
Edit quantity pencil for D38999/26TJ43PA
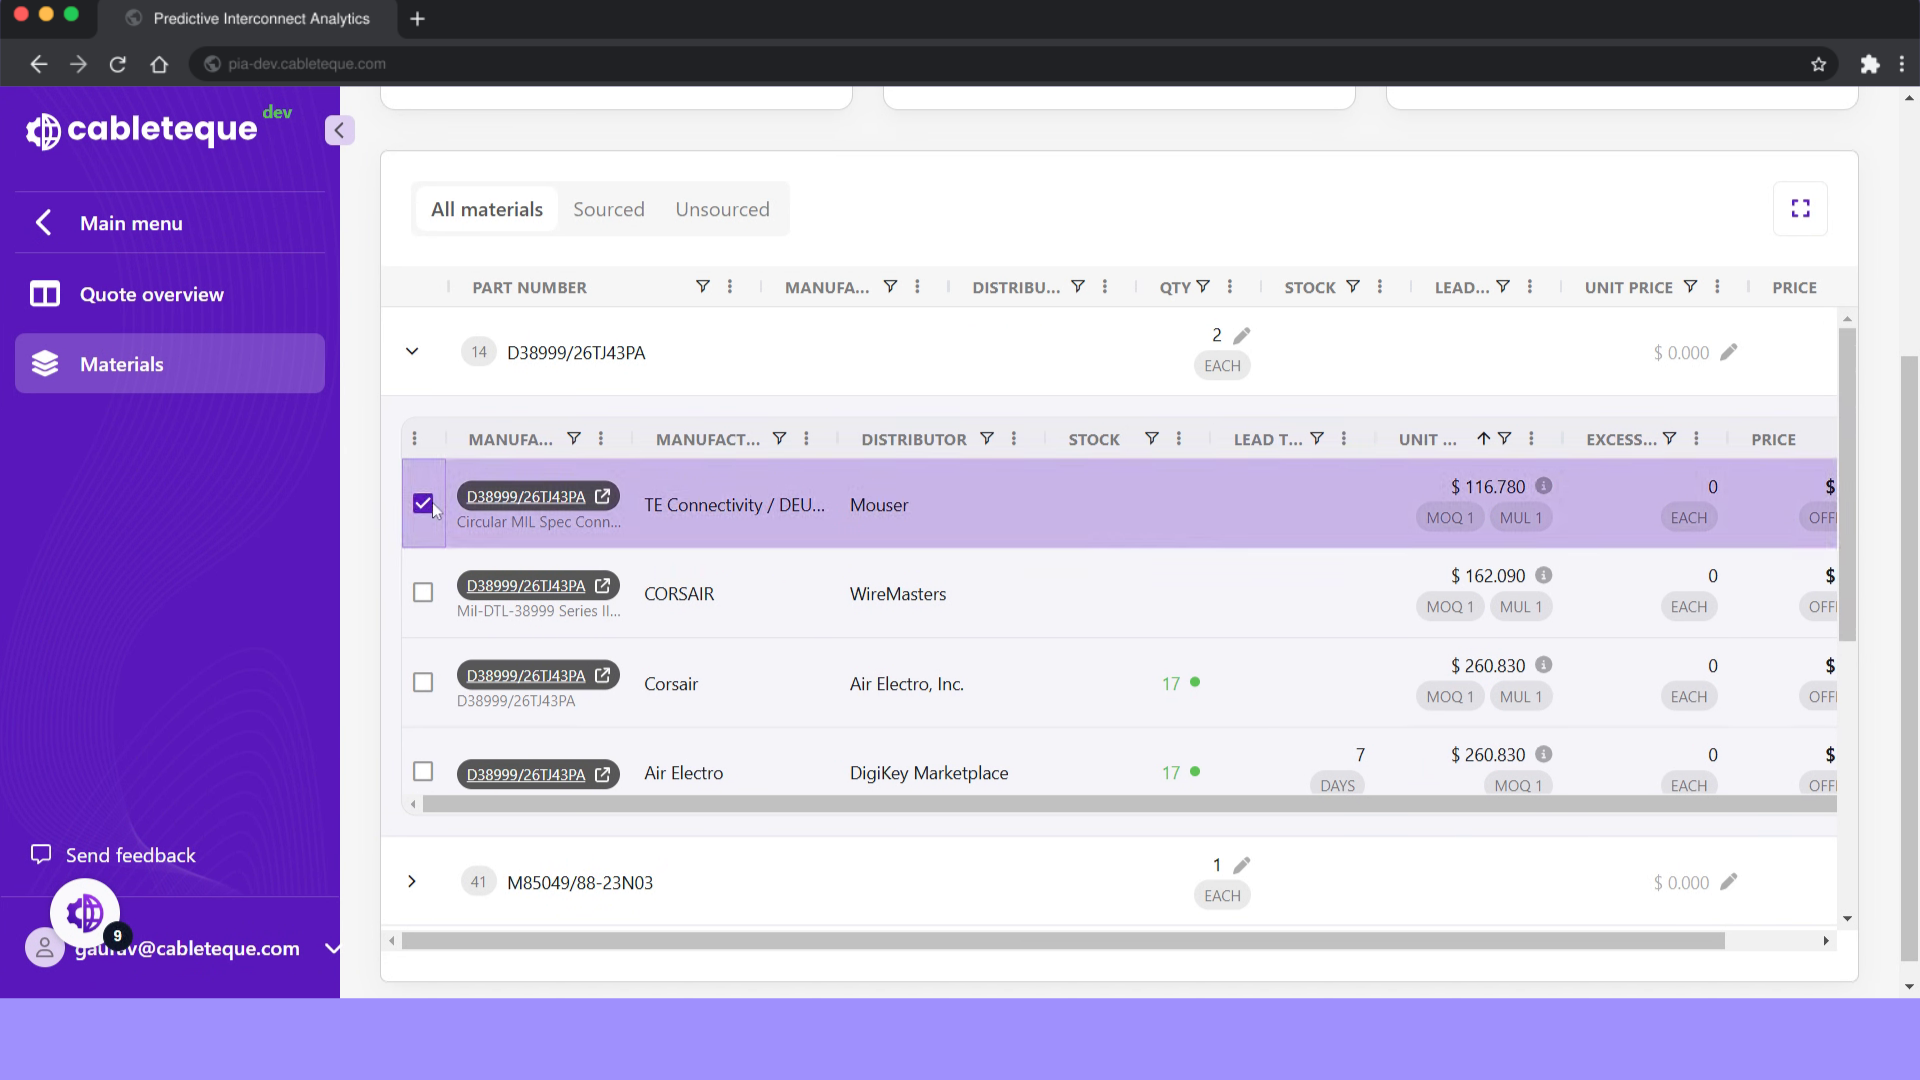(1242, 336)
